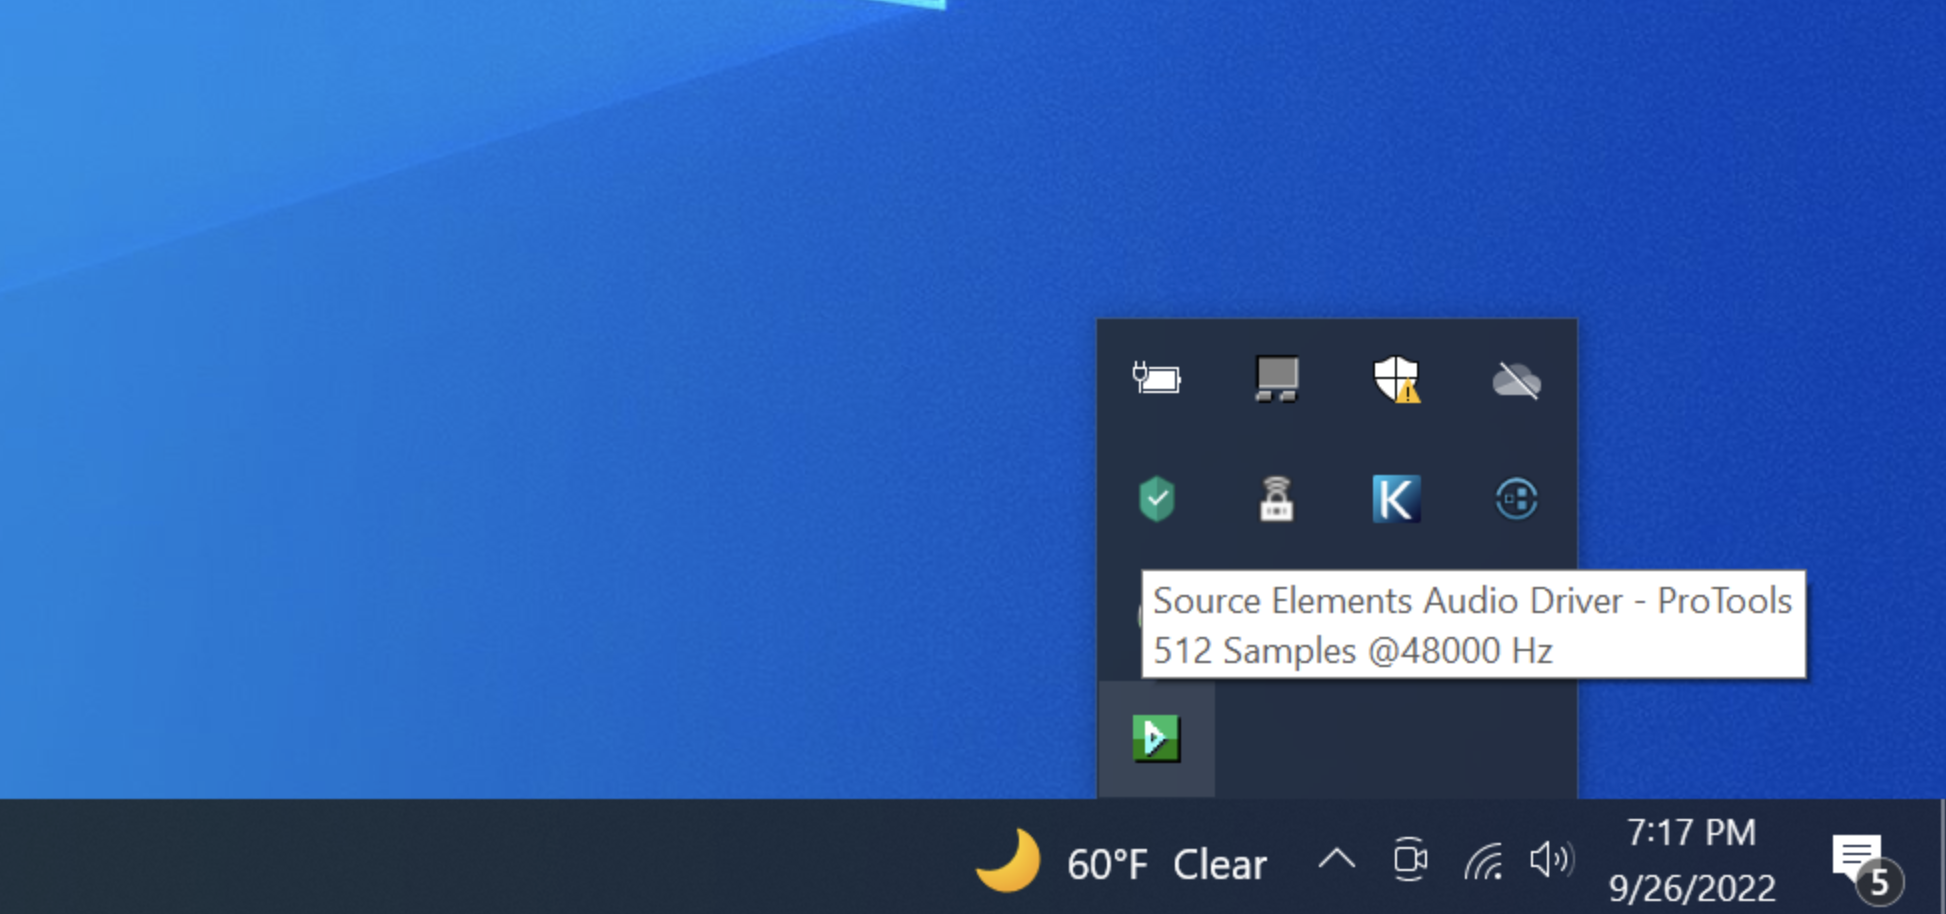Image resolution: width=1946 pixels, height=914 pixels.
Task: Click the circular blue squares tray icon
Action: pyautogui.click(x=1516, y=499)
